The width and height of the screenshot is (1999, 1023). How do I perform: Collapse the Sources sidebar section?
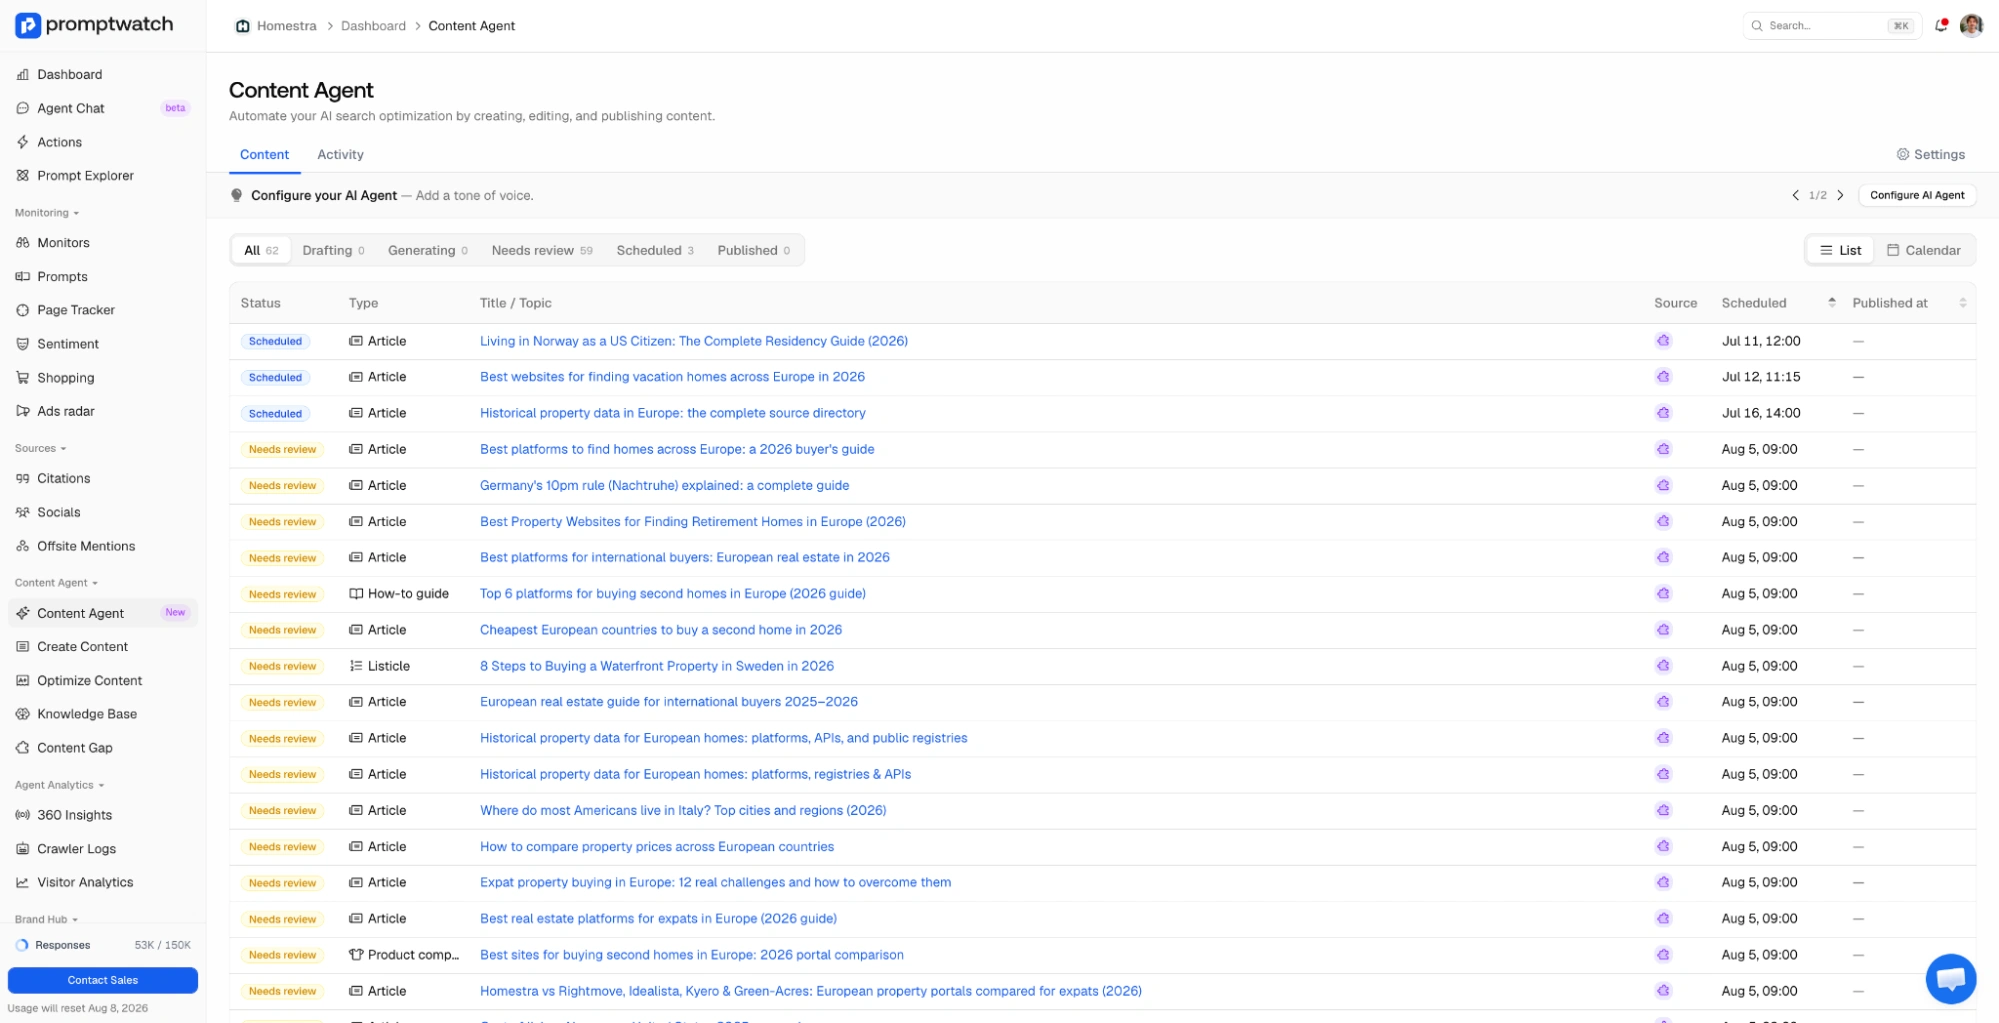pos(40,448)
